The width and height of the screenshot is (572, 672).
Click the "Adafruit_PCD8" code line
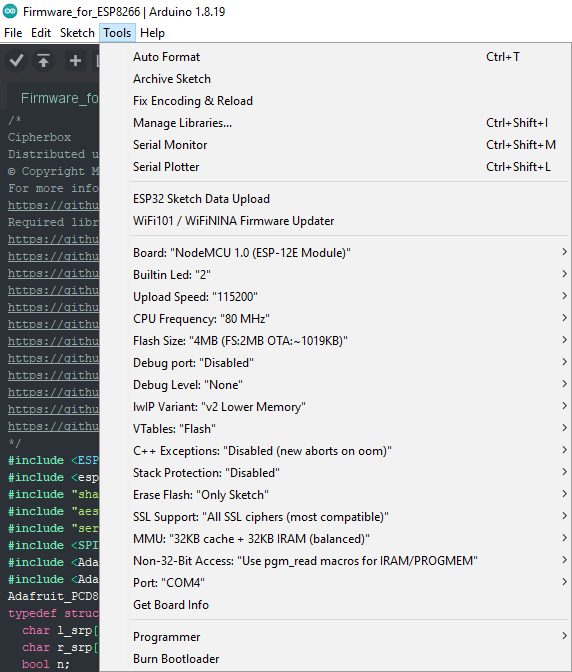(x=53, y=596)
